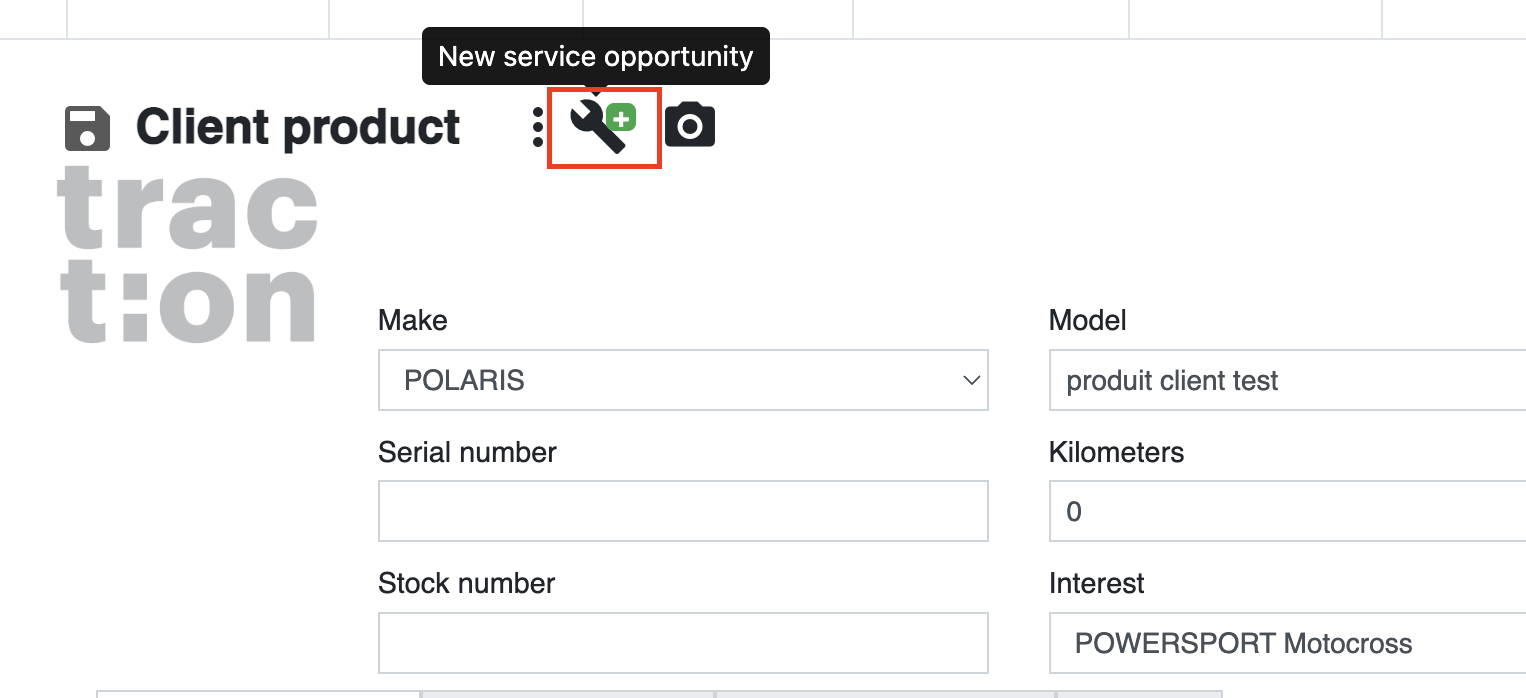This screenshot has width=1526, height=698.
Task: Click the chevron arrow of Make select
Action: 969,380
